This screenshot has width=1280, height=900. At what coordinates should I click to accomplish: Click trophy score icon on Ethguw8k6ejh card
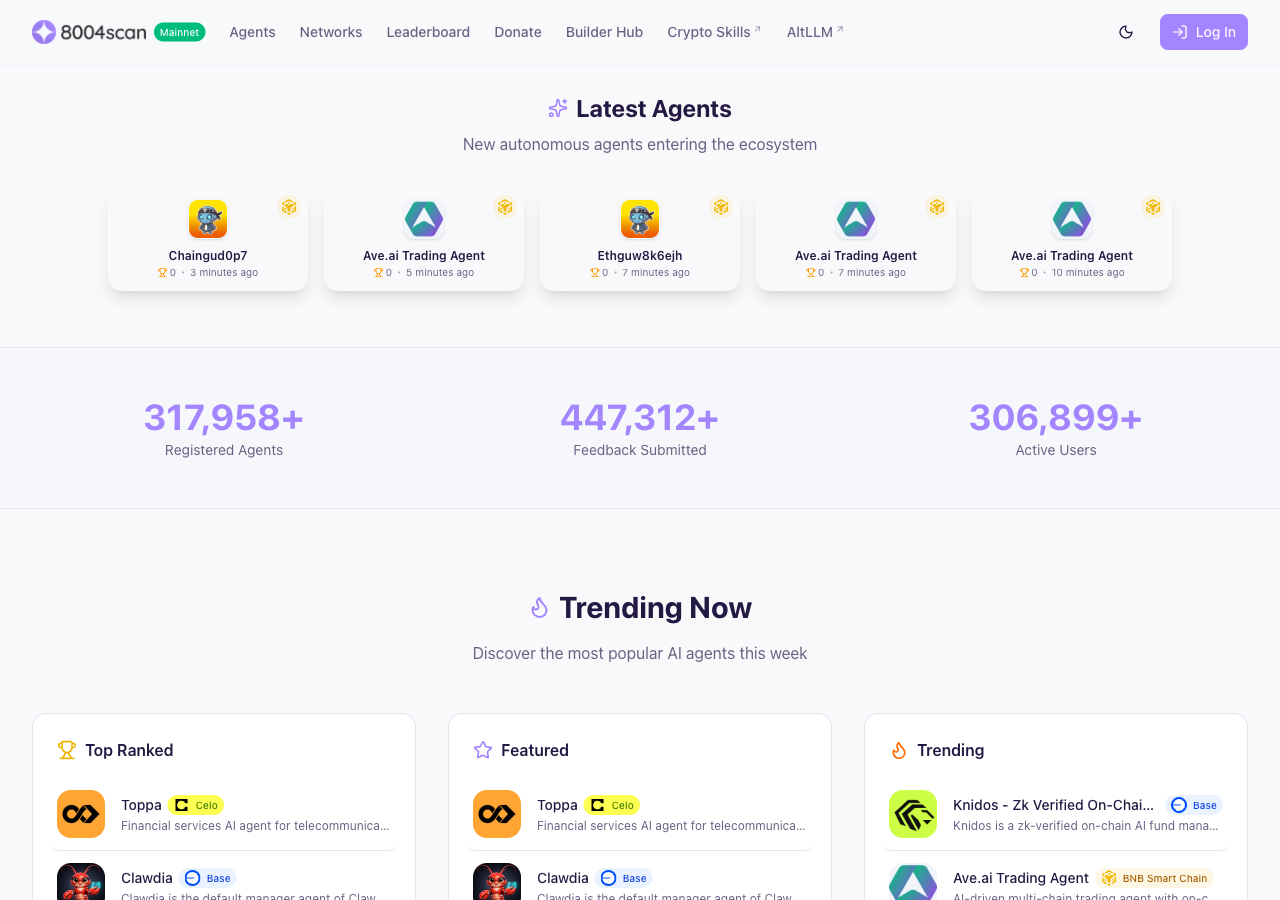594,272
